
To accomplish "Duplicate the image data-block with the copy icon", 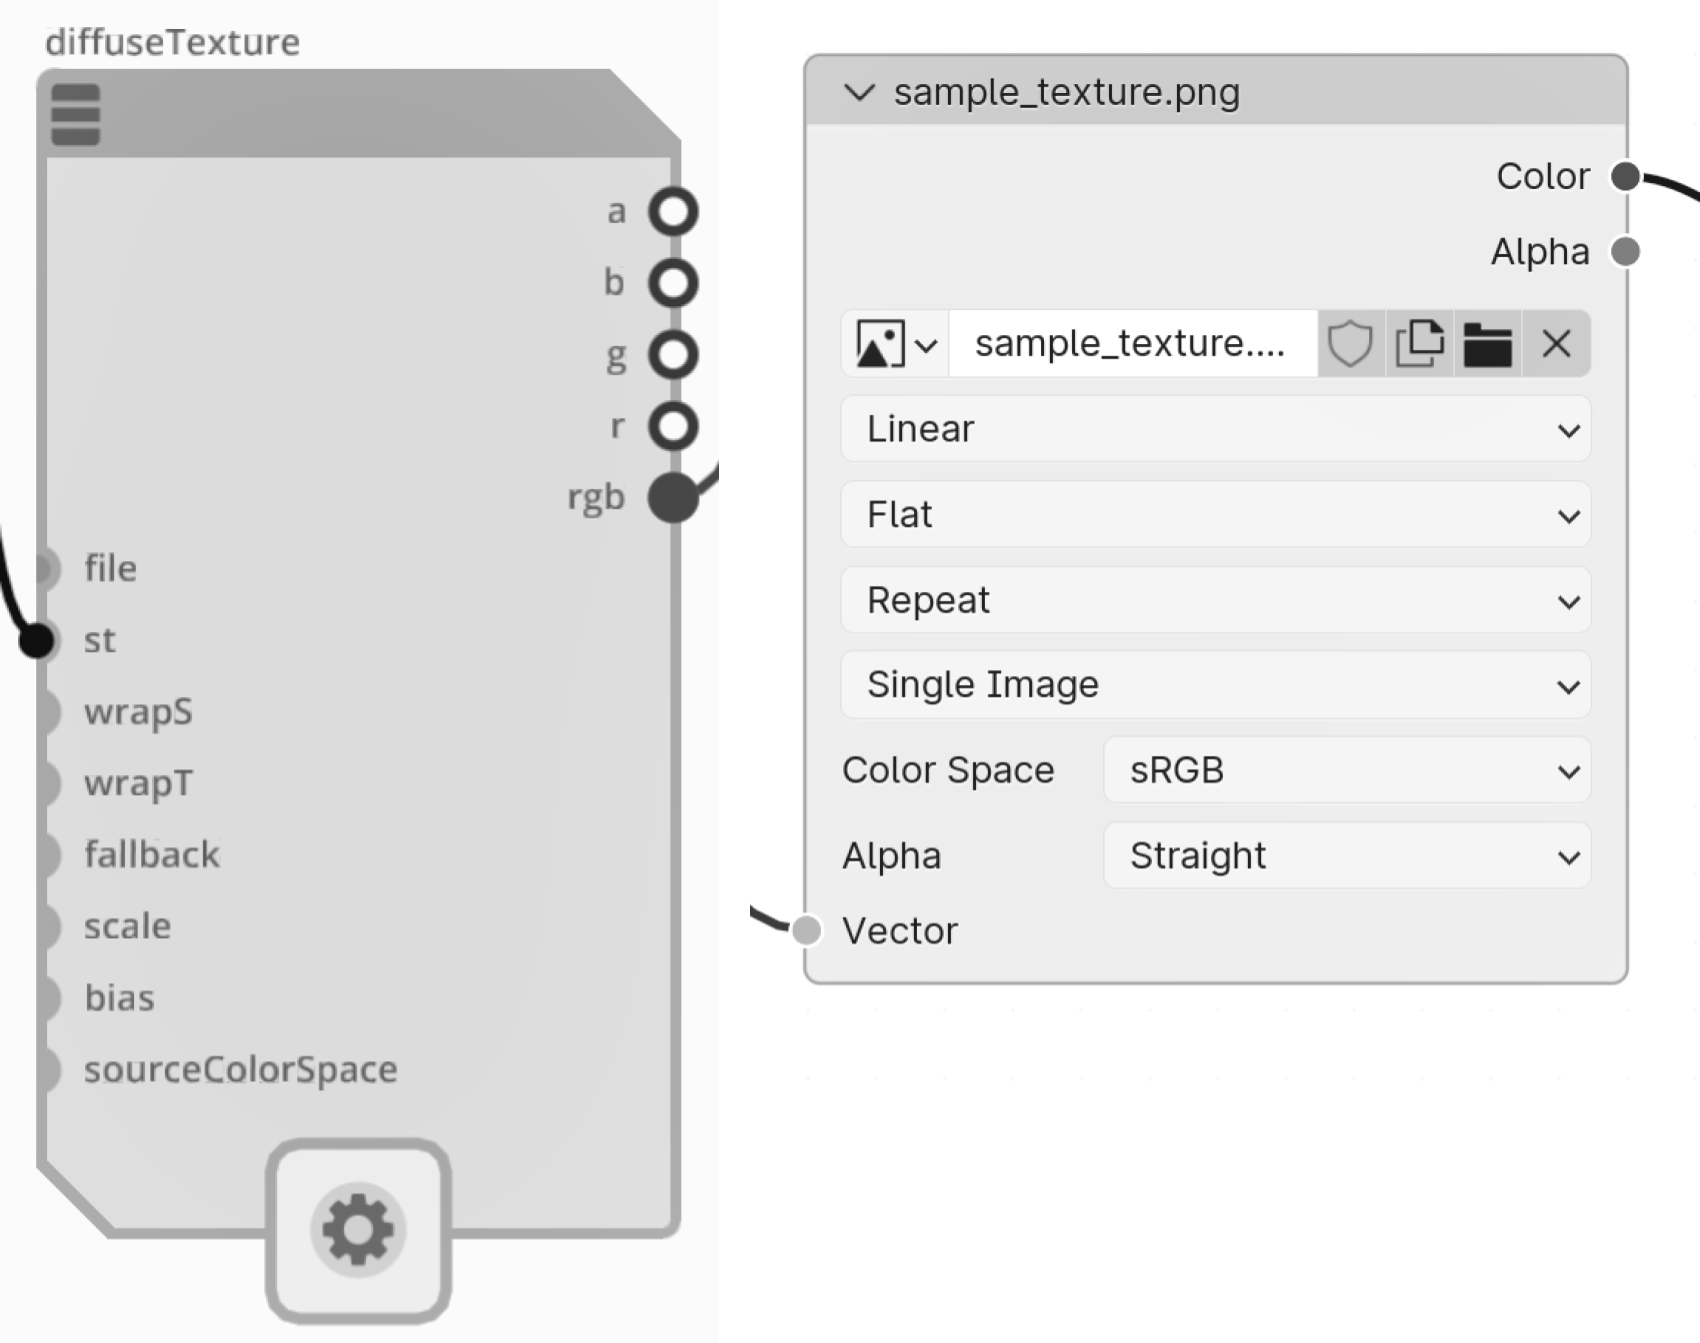I will point(1419,344).
